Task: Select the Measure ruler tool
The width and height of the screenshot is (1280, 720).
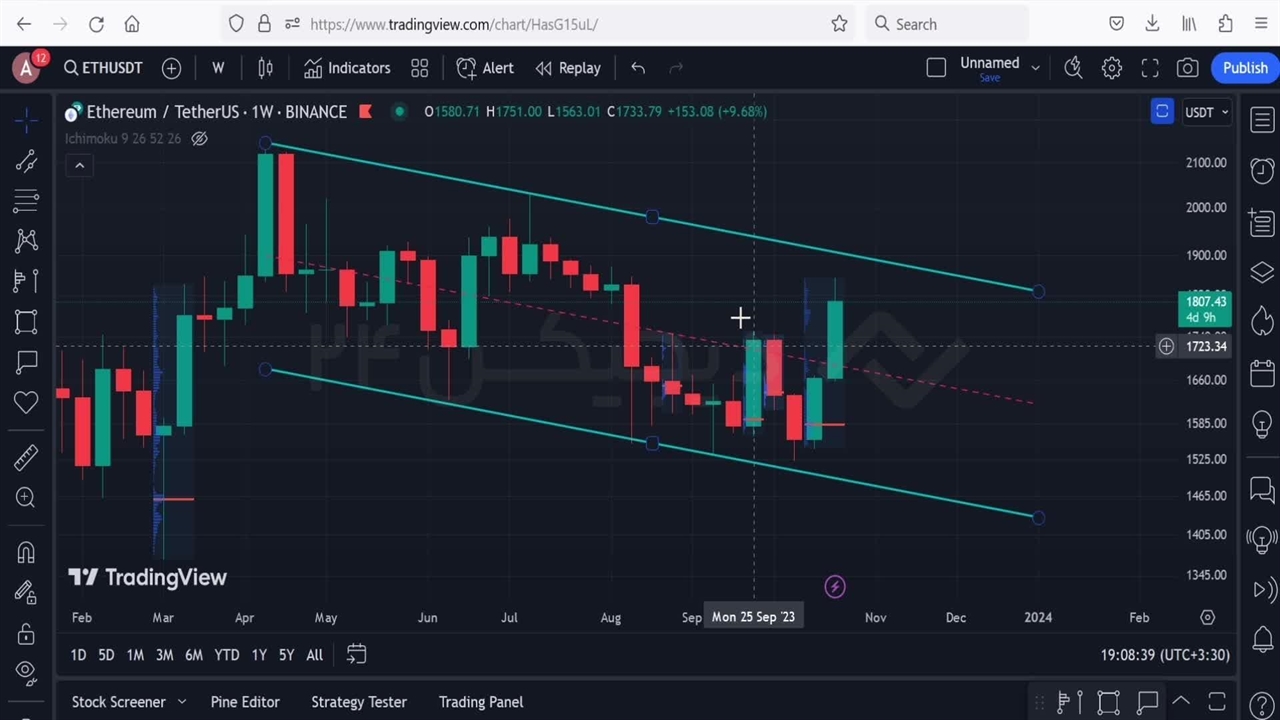Action: click(26, 458)
